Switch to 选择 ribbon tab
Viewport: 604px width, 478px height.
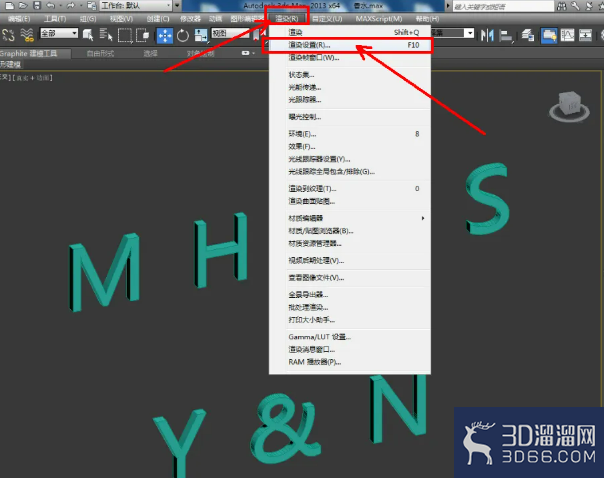click(x=150, y=53)
